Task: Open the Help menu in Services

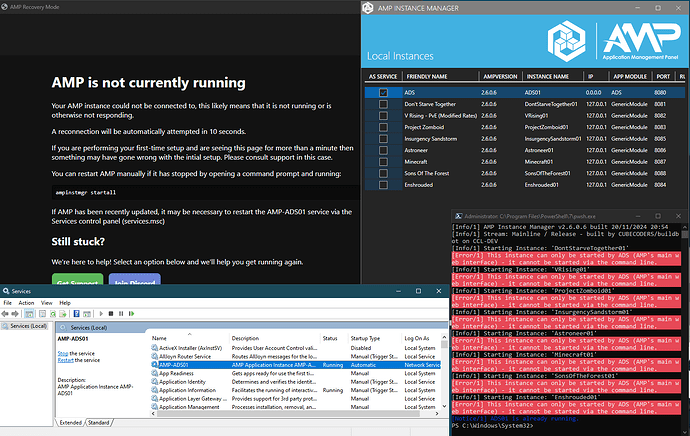Action: coord(65,303)
